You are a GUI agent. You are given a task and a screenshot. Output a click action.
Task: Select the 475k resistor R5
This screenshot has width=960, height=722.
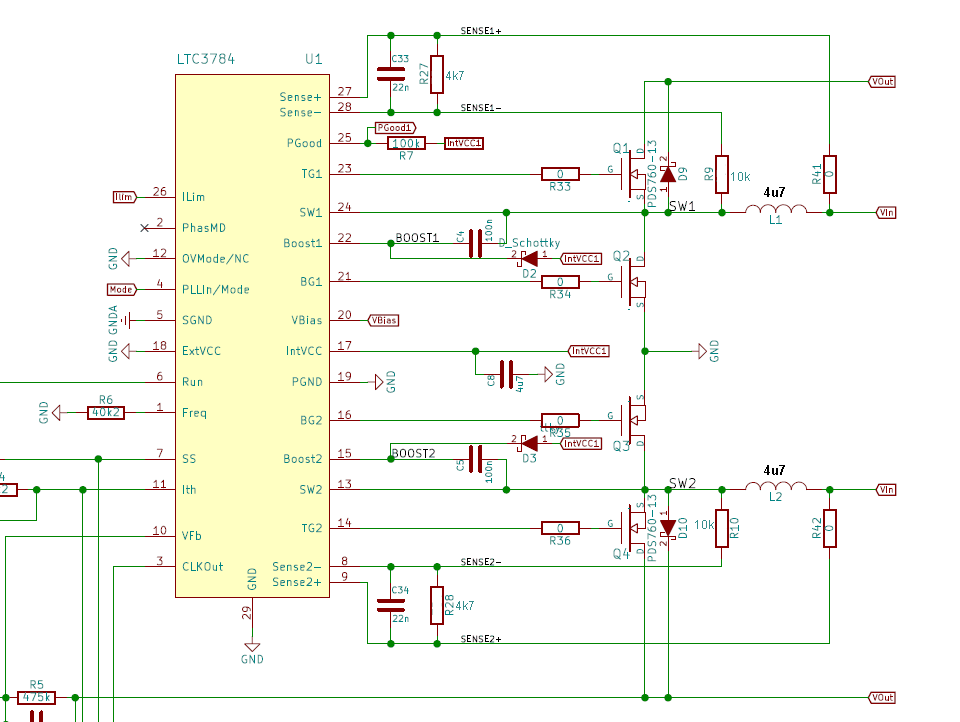click(x=36, y=698)
